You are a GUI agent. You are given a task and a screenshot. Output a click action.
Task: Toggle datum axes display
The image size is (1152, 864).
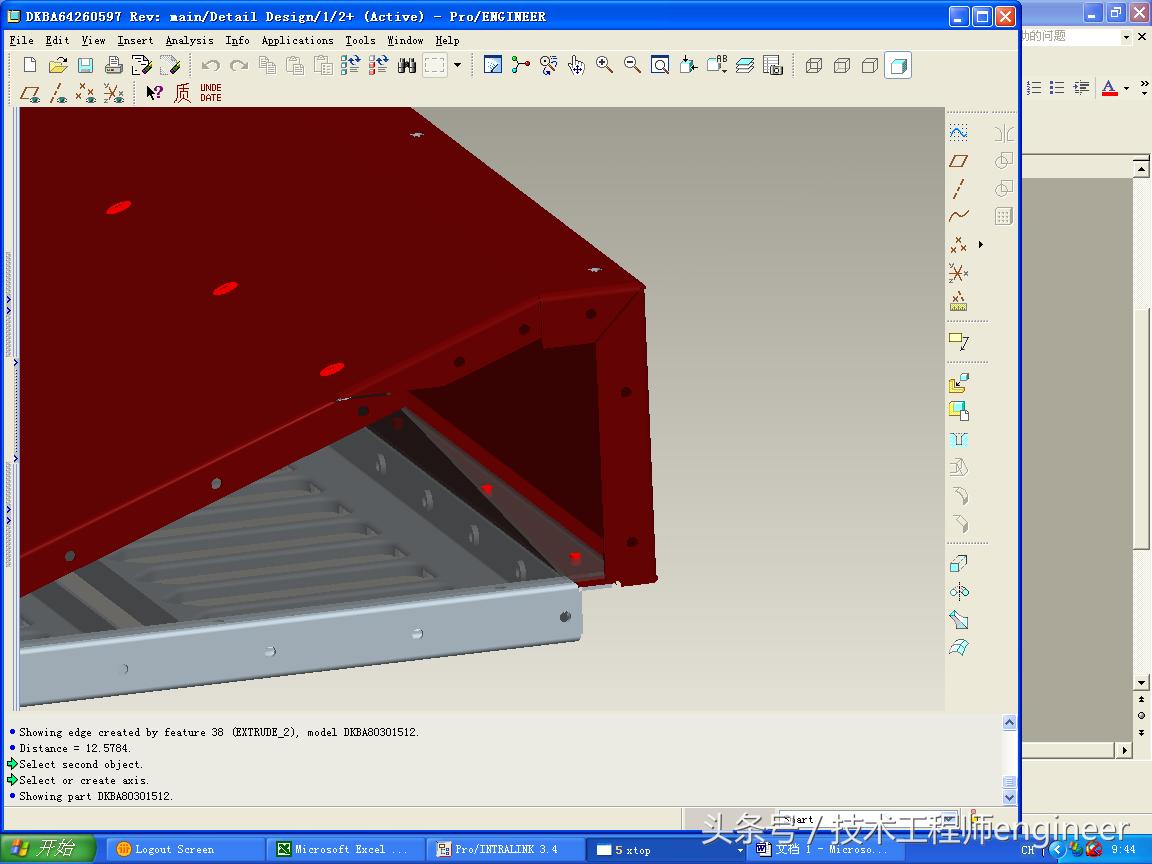coord(58,93)
